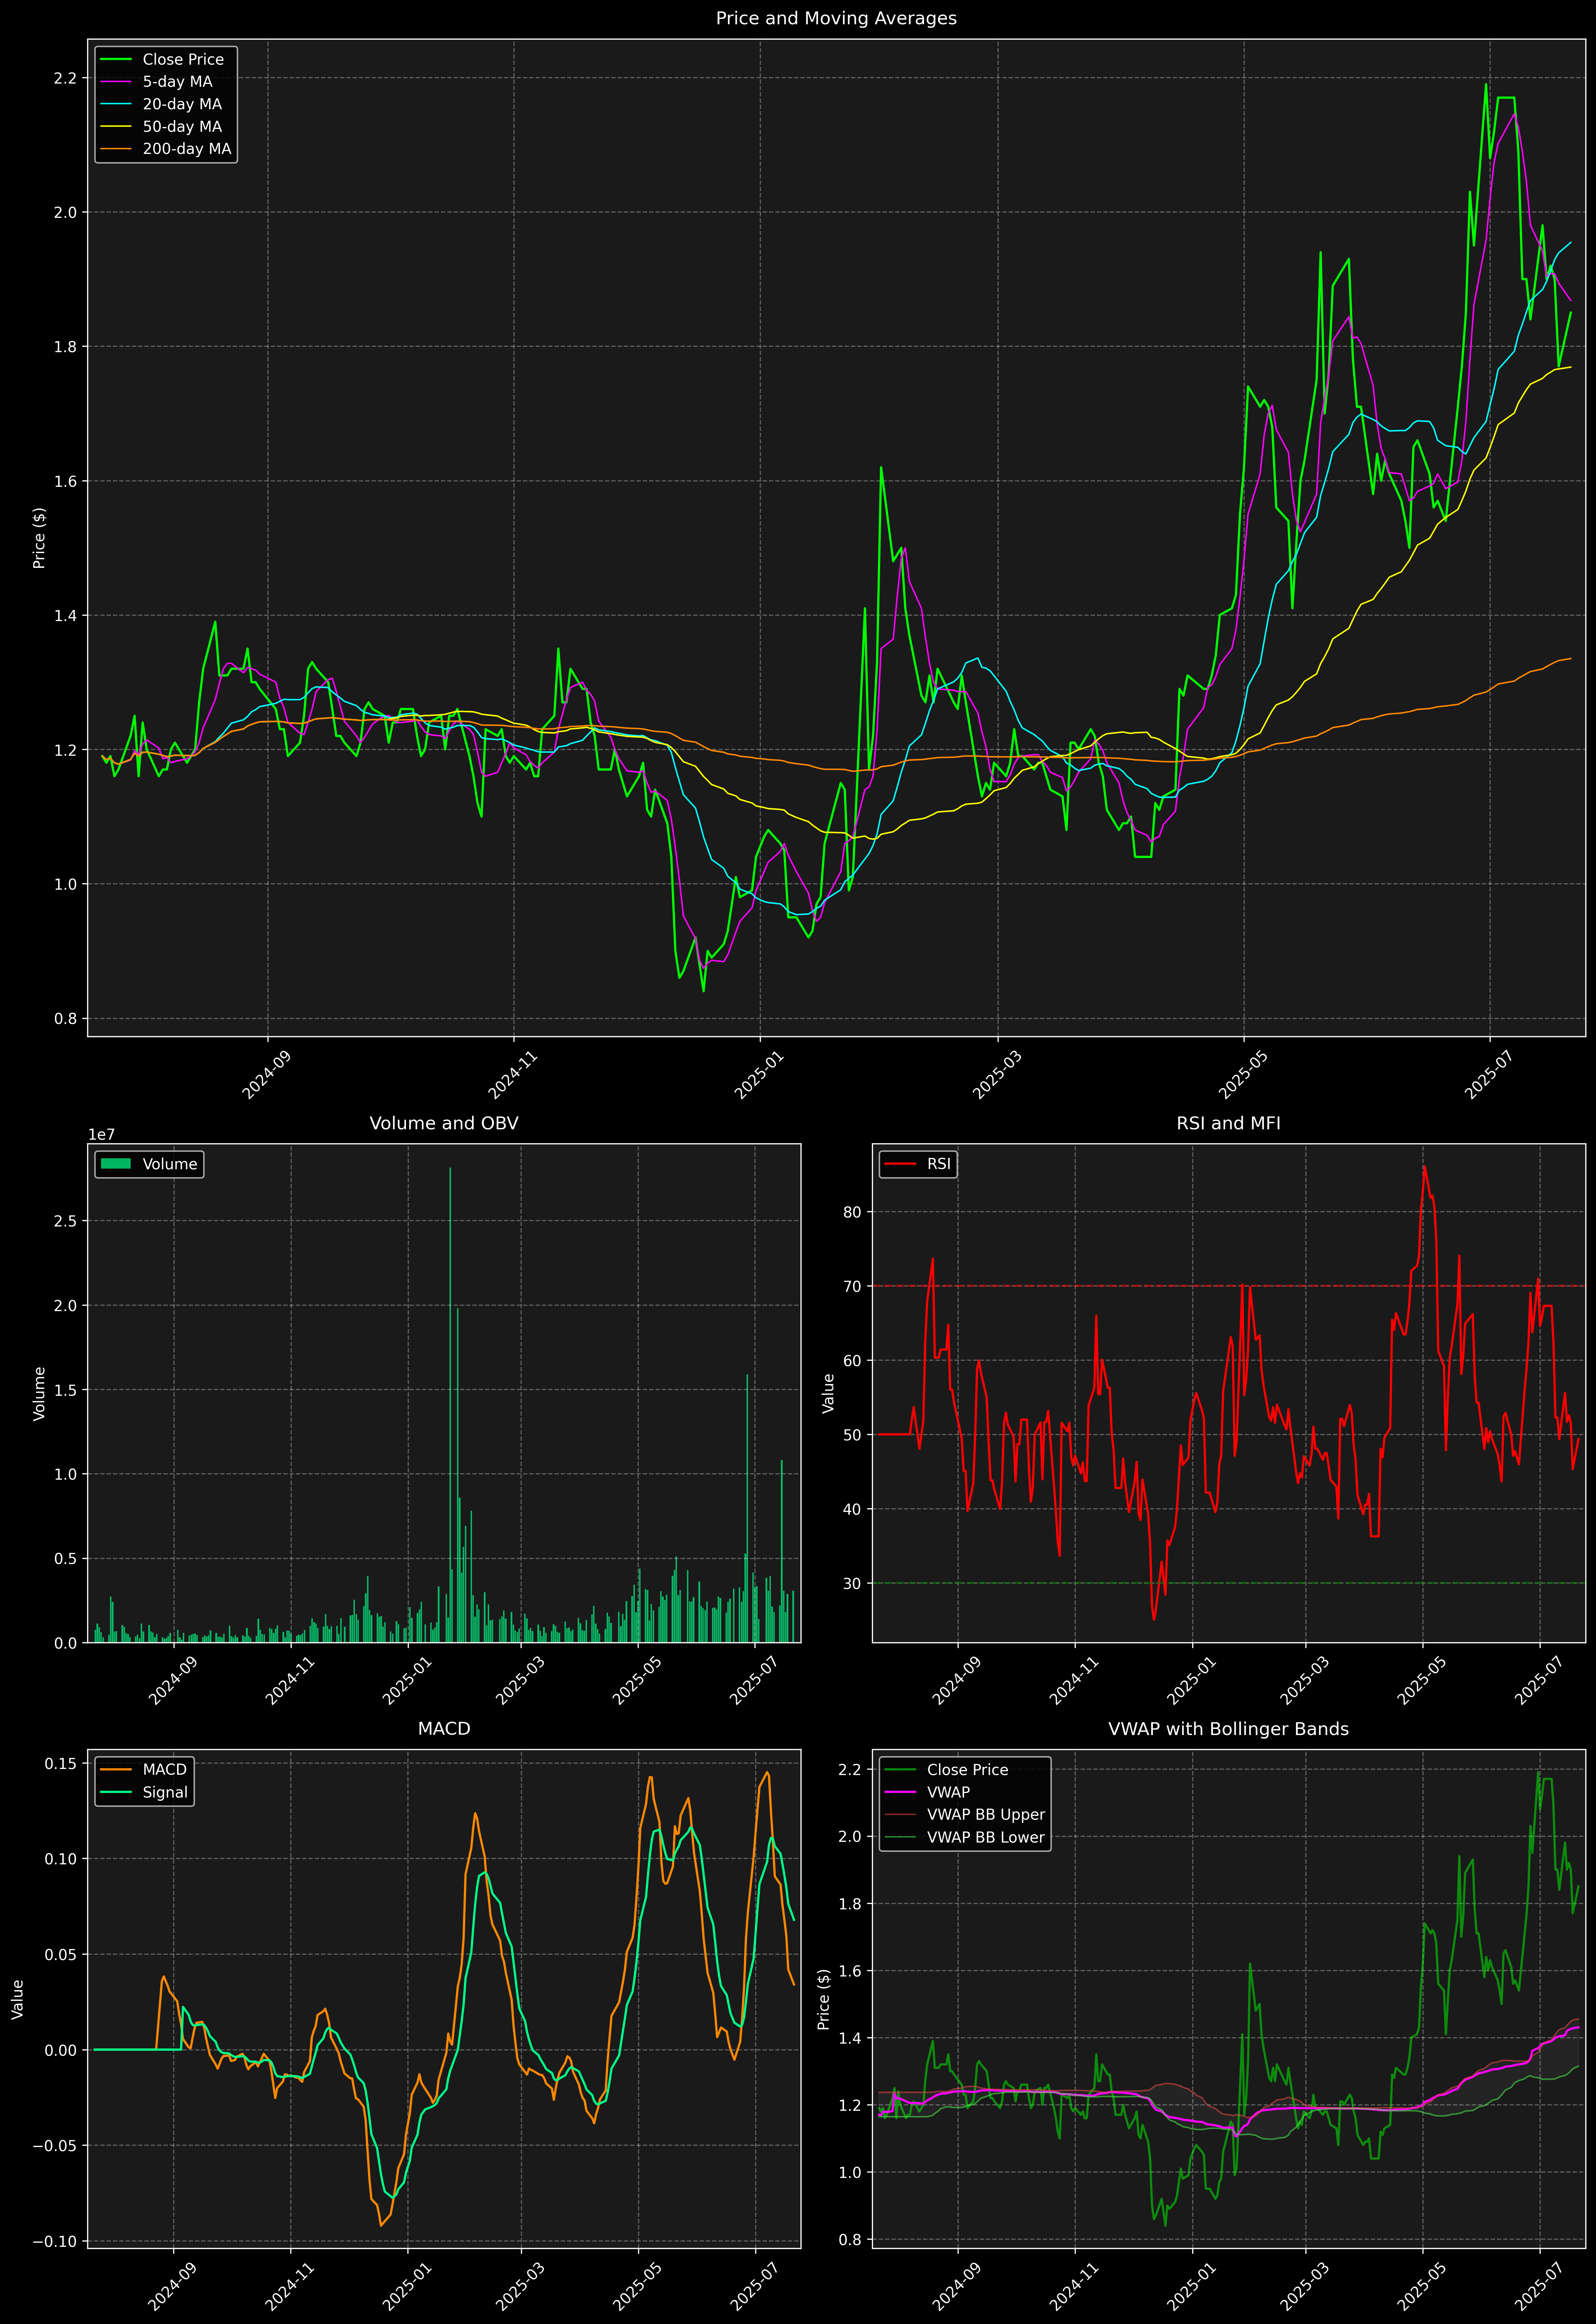The height and width of the screenshot is (2324, 1596).
Task: Click the 'Price ($)' axis label of top chart
Action: tap(39, 538)
